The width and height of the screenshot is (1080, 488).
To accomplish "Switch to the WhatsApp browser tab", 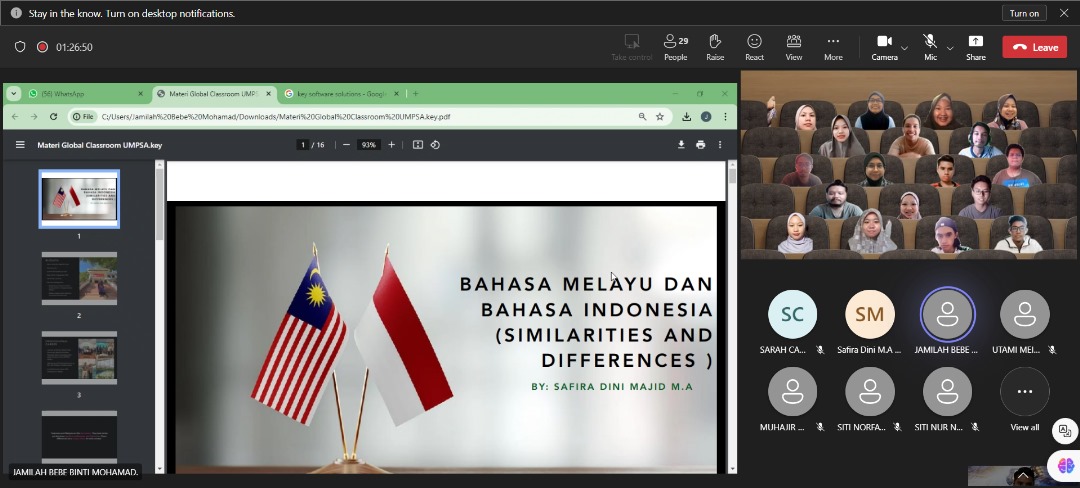I will (x=86, y=94).
